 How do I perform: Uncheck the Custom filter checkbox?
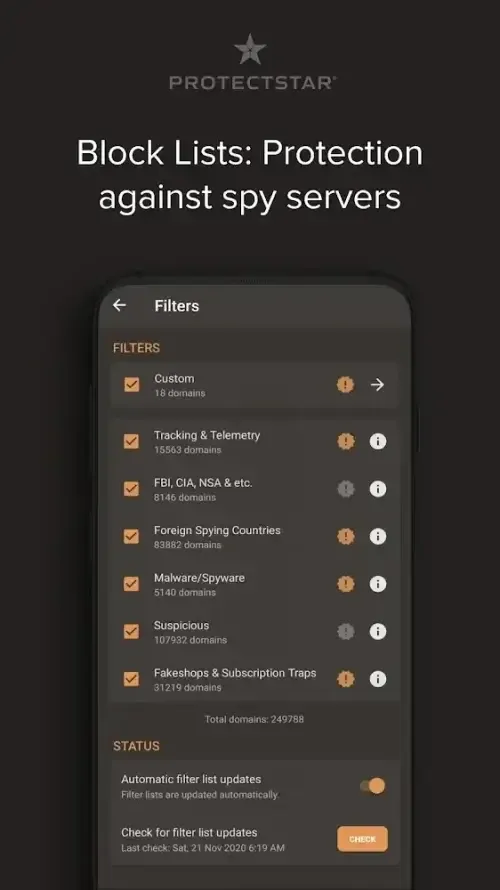pyautogui.click(x=132, y=385)
